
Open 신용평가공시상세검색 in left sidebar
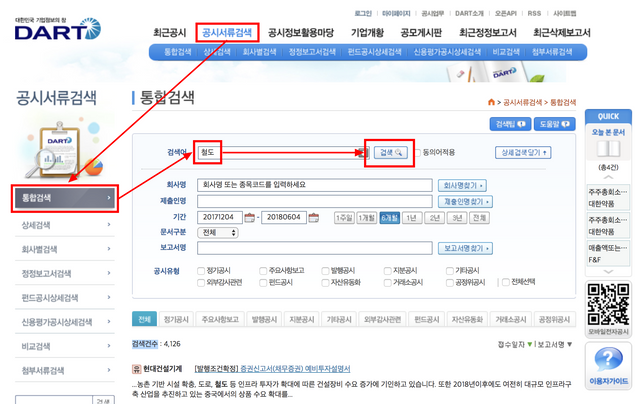(64, 322)
